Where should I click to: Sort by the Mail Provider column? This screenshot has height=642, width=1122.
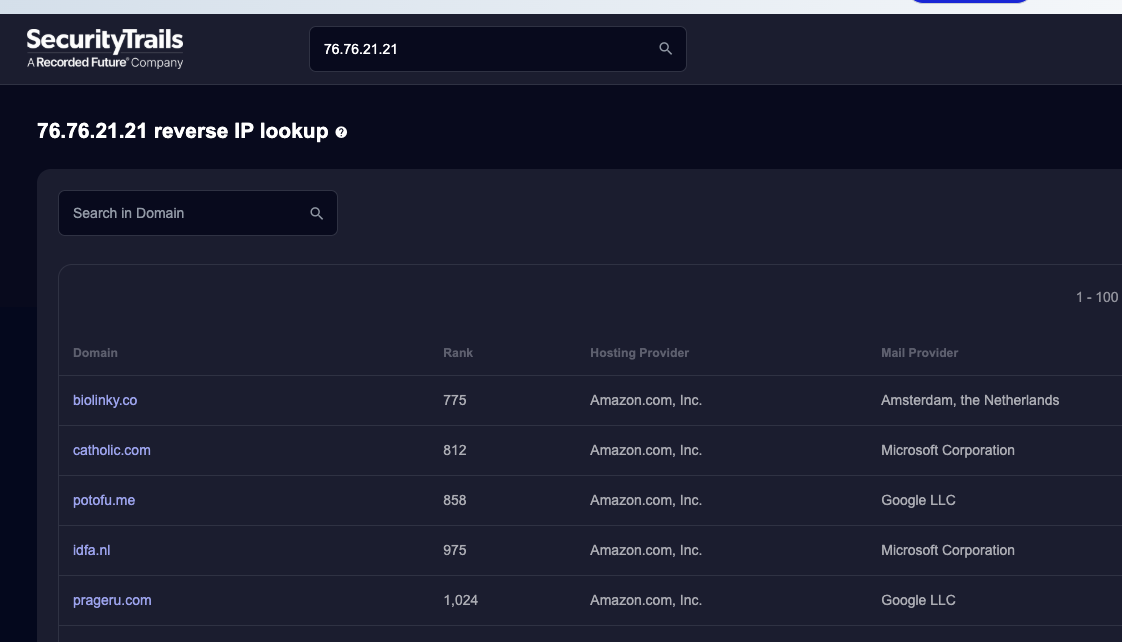(919, 352)
